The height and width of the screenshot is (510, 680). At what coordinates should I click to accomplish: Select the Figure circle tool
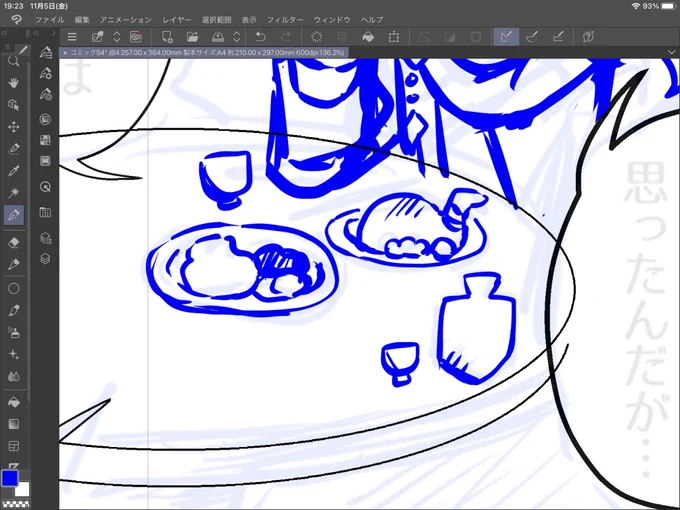pos(13,288)
